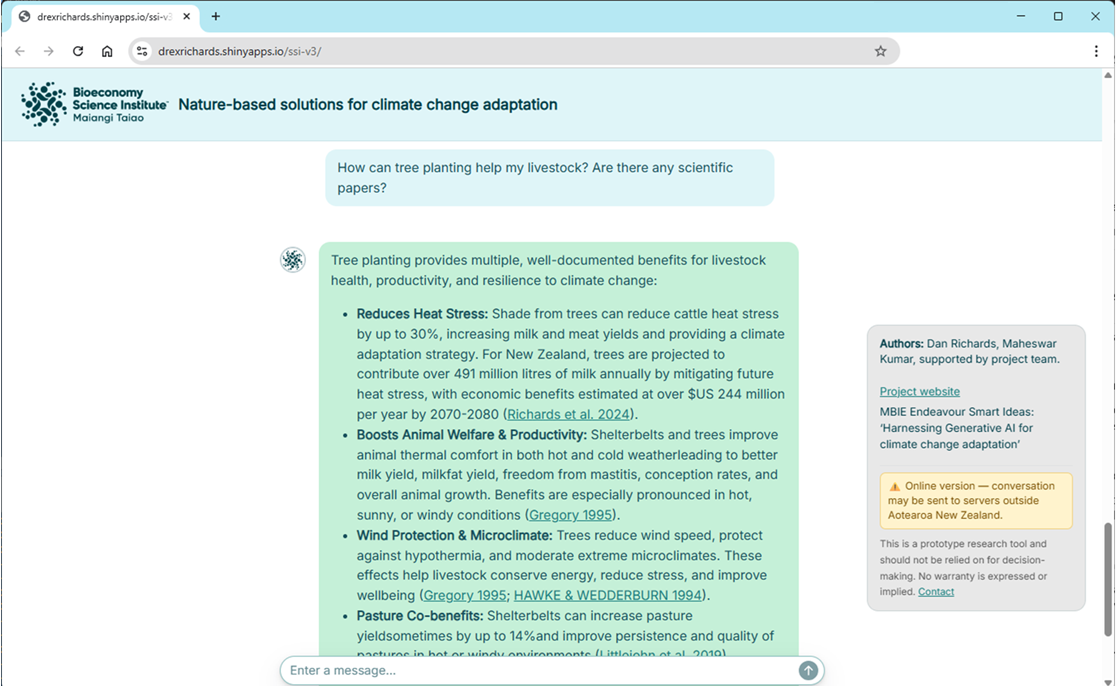
Task: Select the drexrichards.shinyapps.io browser tab
Action: [104, 16]
